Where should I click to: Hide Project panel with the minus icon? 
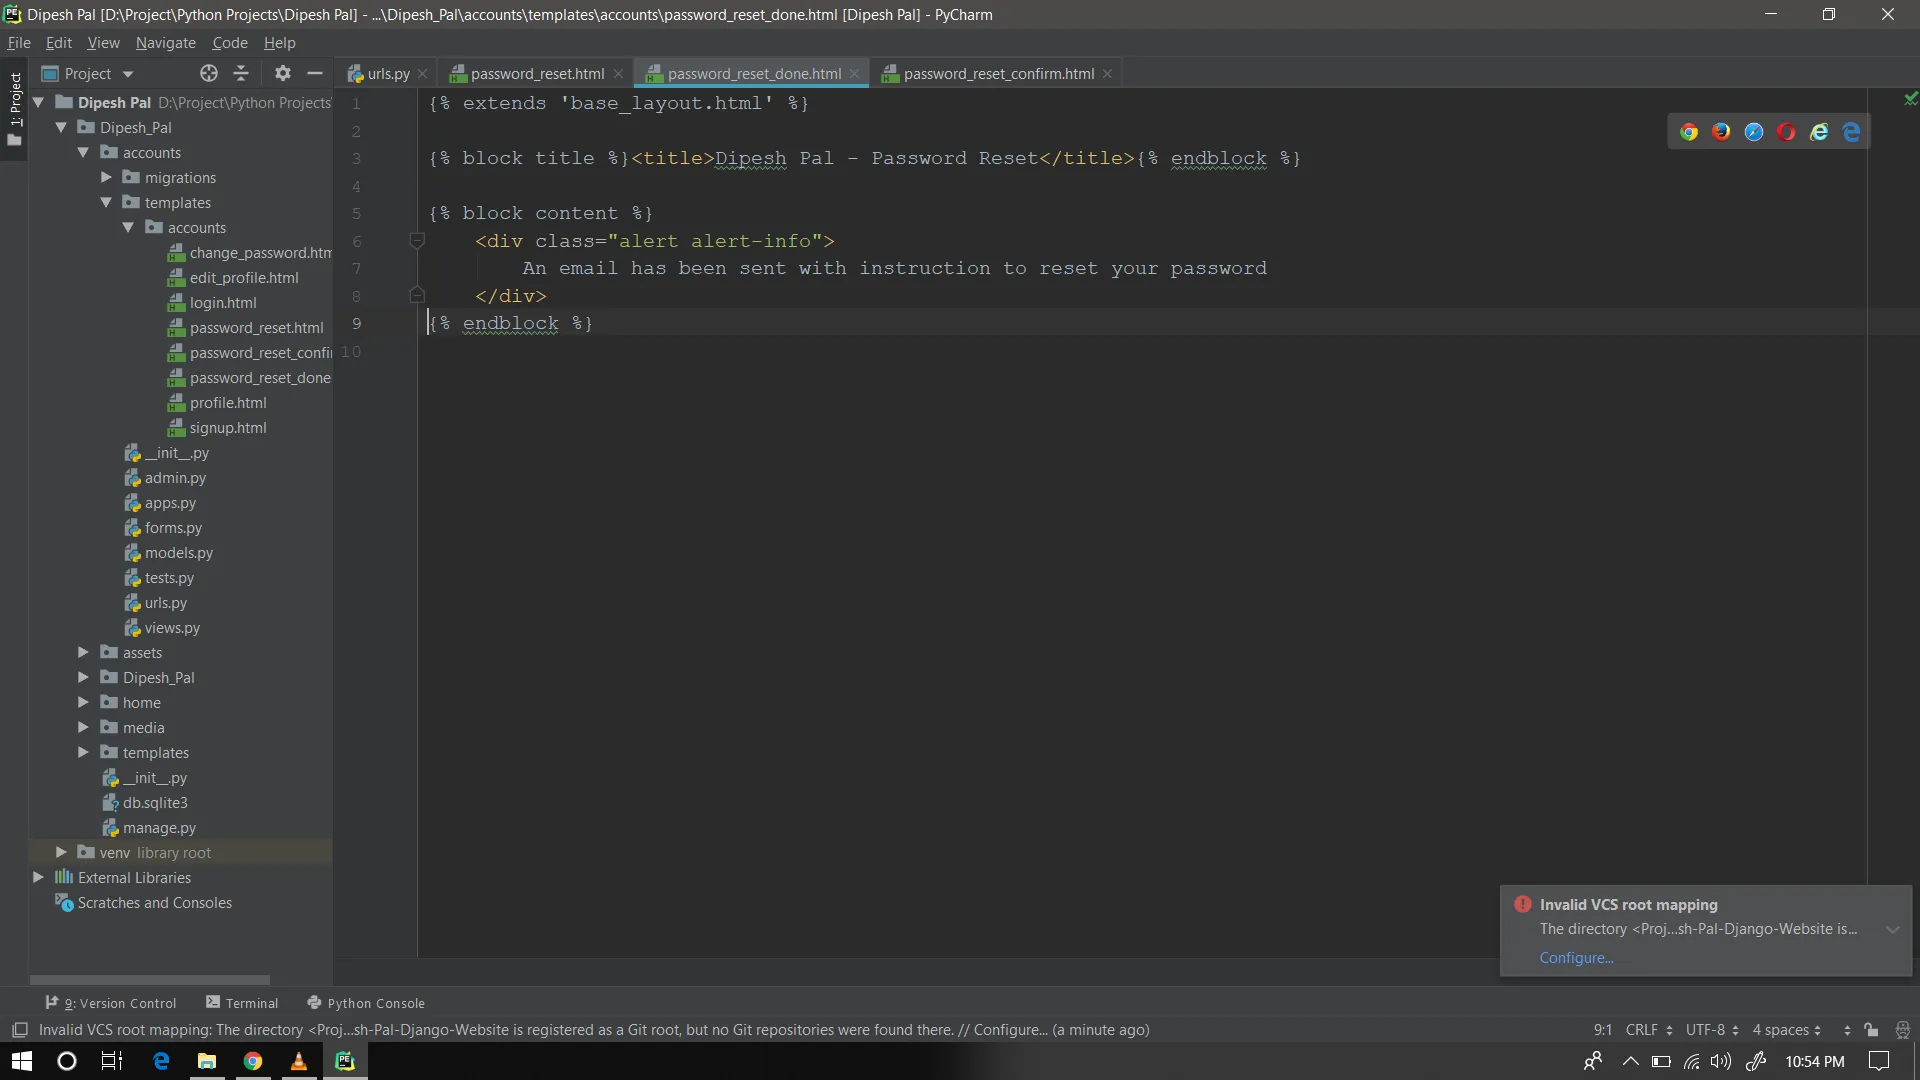pyautogui.click(x=315, y=73)
